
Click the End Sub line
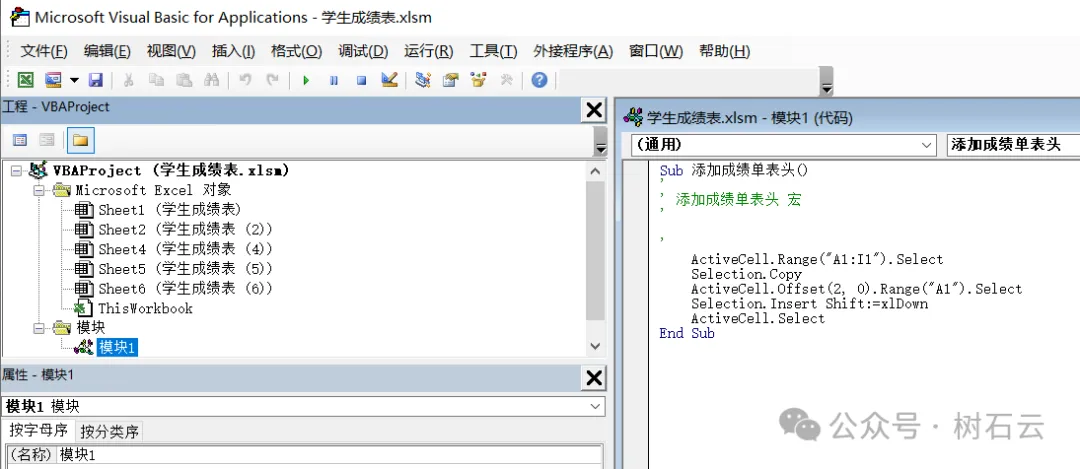[687, 333]
